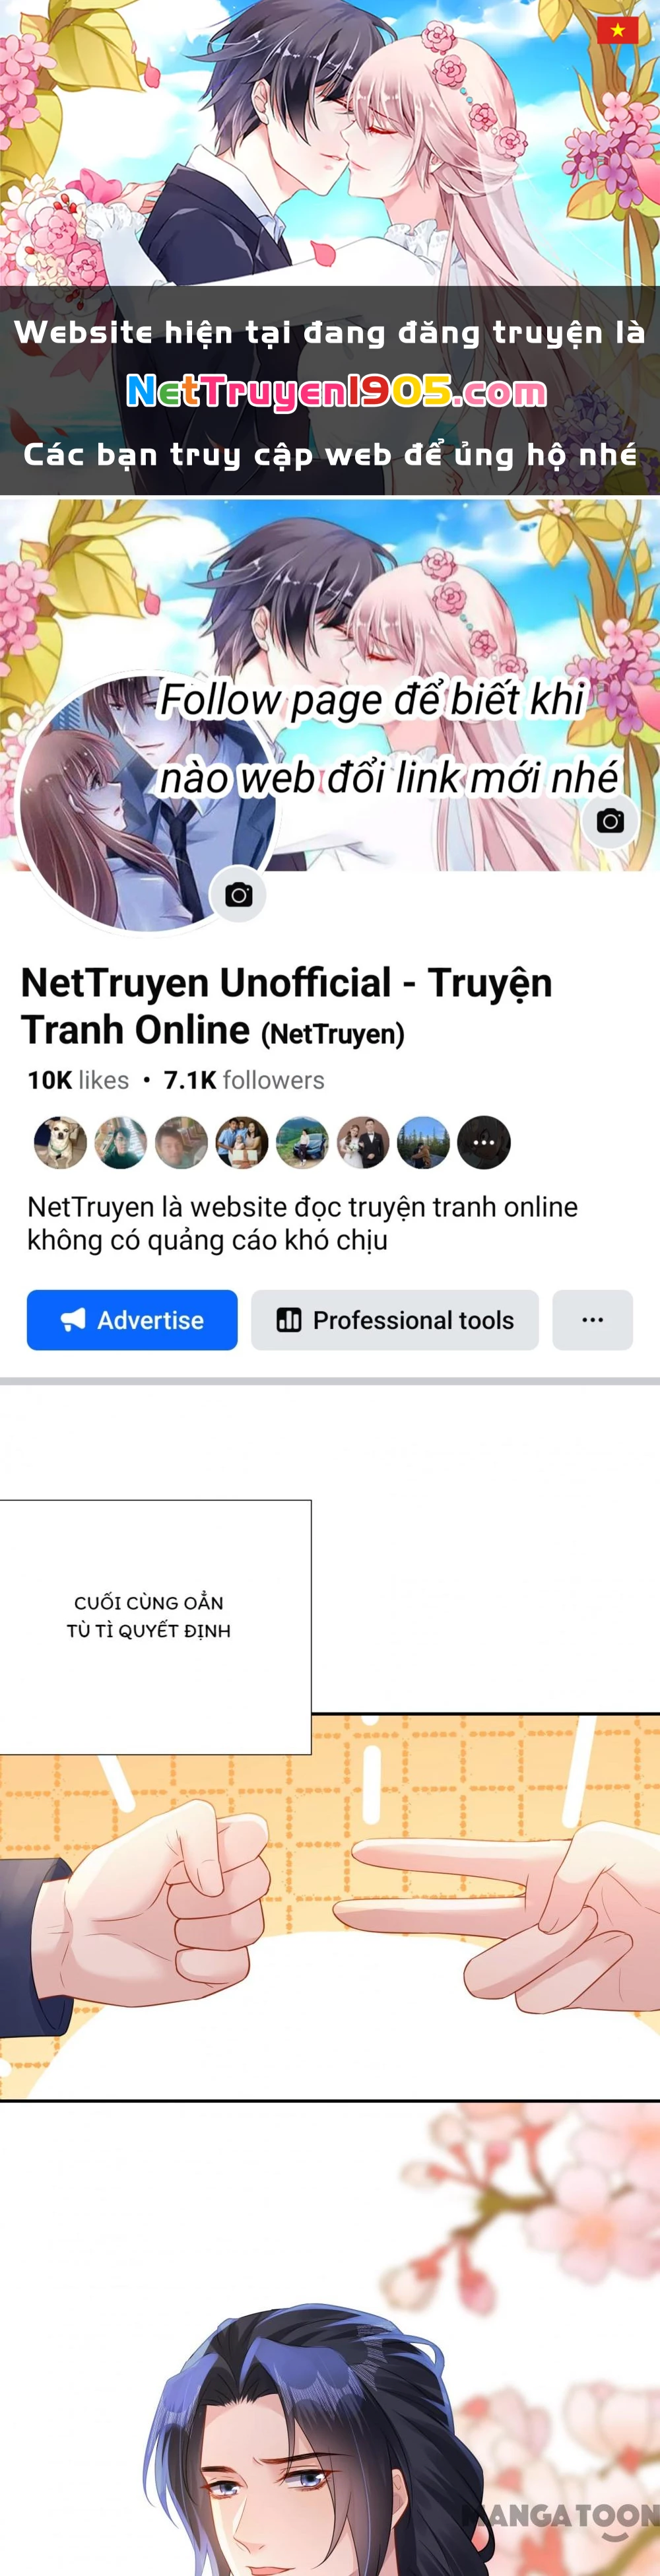
Task: Click the 7.1K followers count
Action: (x=244, y=1080)
